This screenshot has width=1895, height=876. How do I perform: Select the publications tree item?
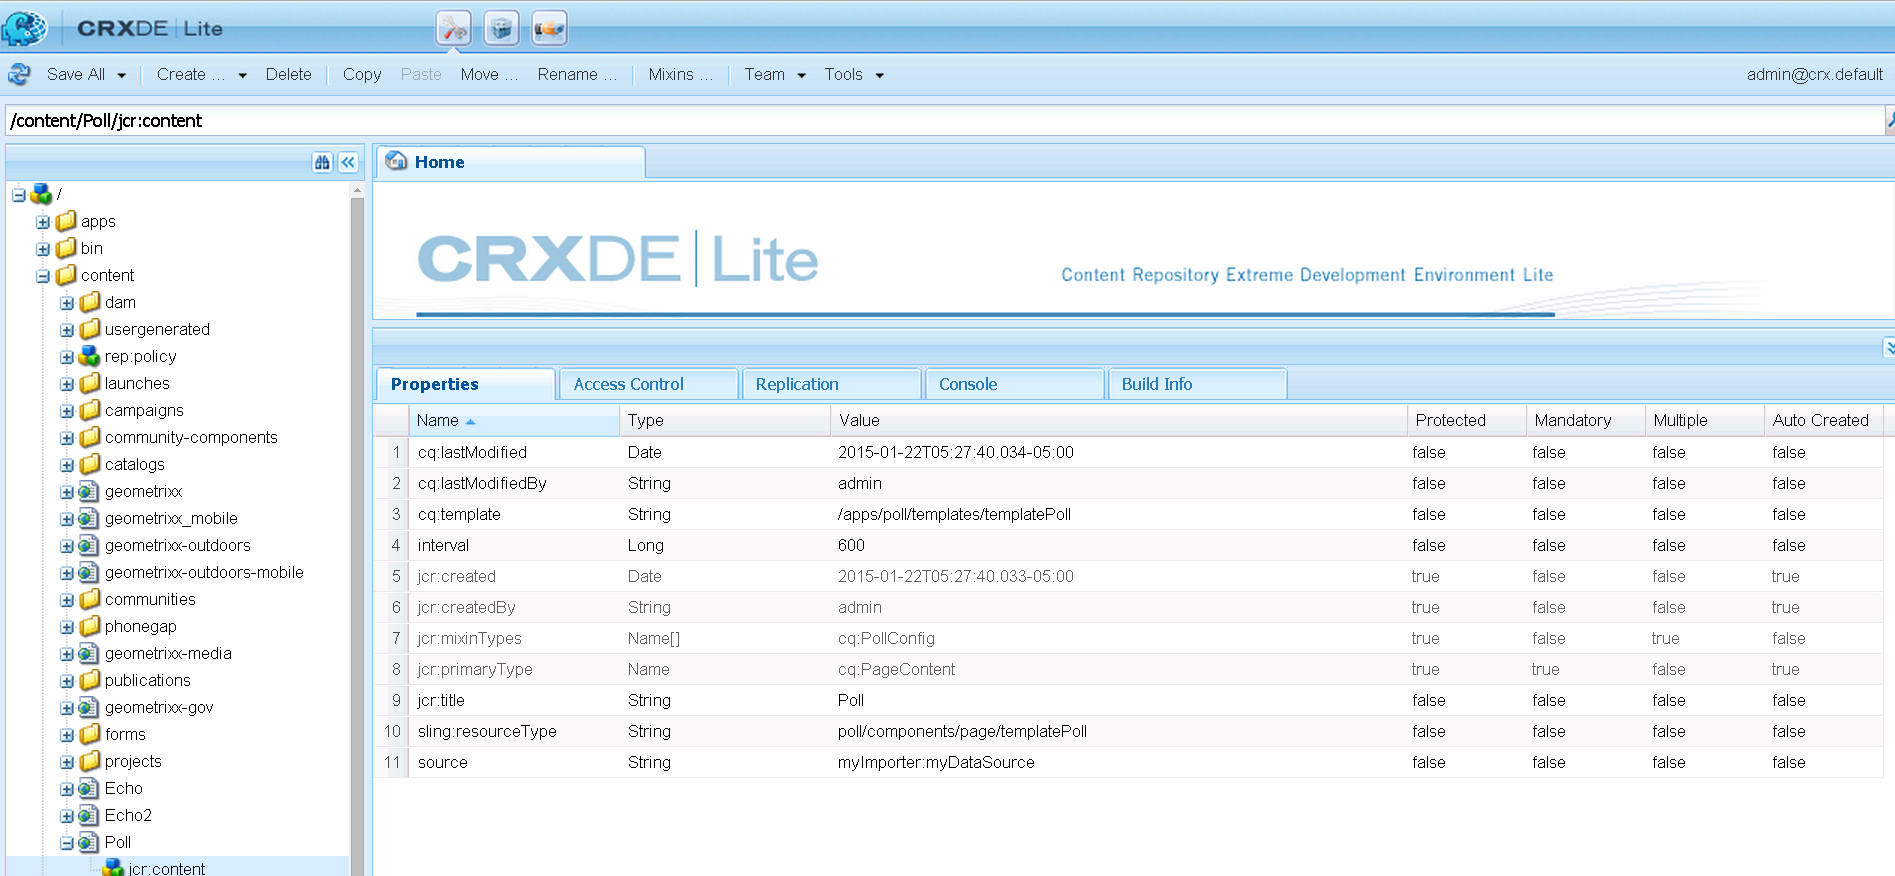pyautogui.click(x=147, y=680)
